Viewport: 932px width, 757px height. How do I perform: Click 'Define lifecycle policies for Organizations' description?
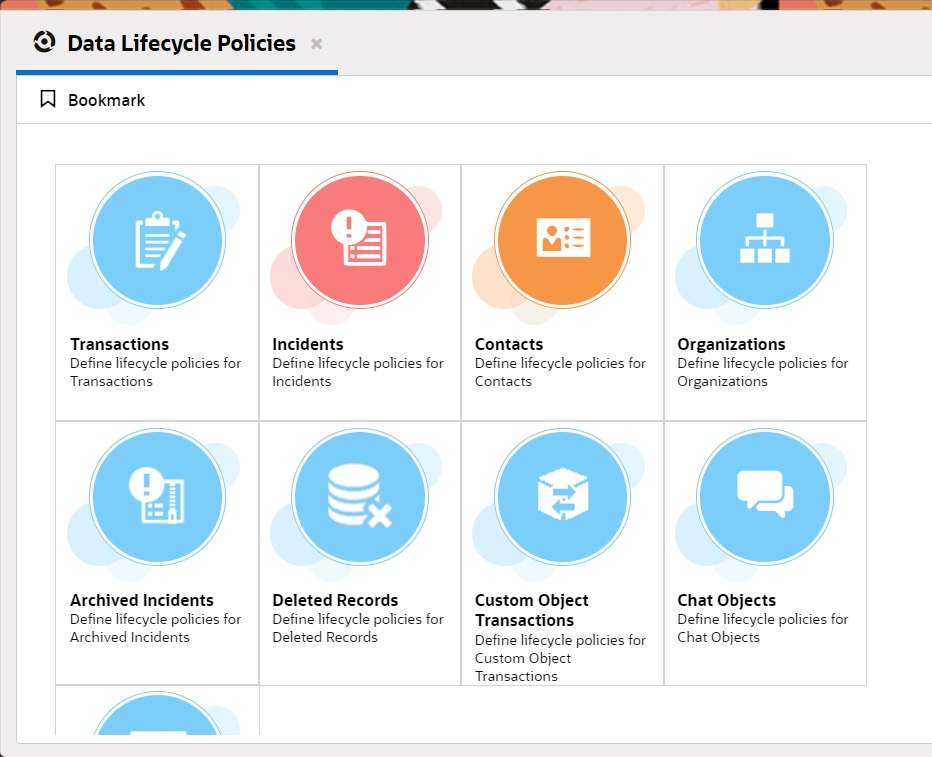(x=763, y=372)
